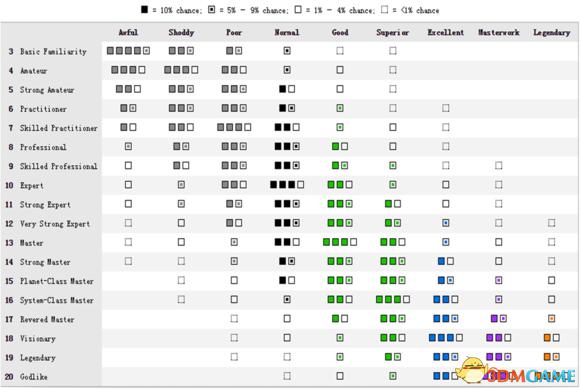
Task: Click the green Good squares in Master row
Action: (340, 242)
